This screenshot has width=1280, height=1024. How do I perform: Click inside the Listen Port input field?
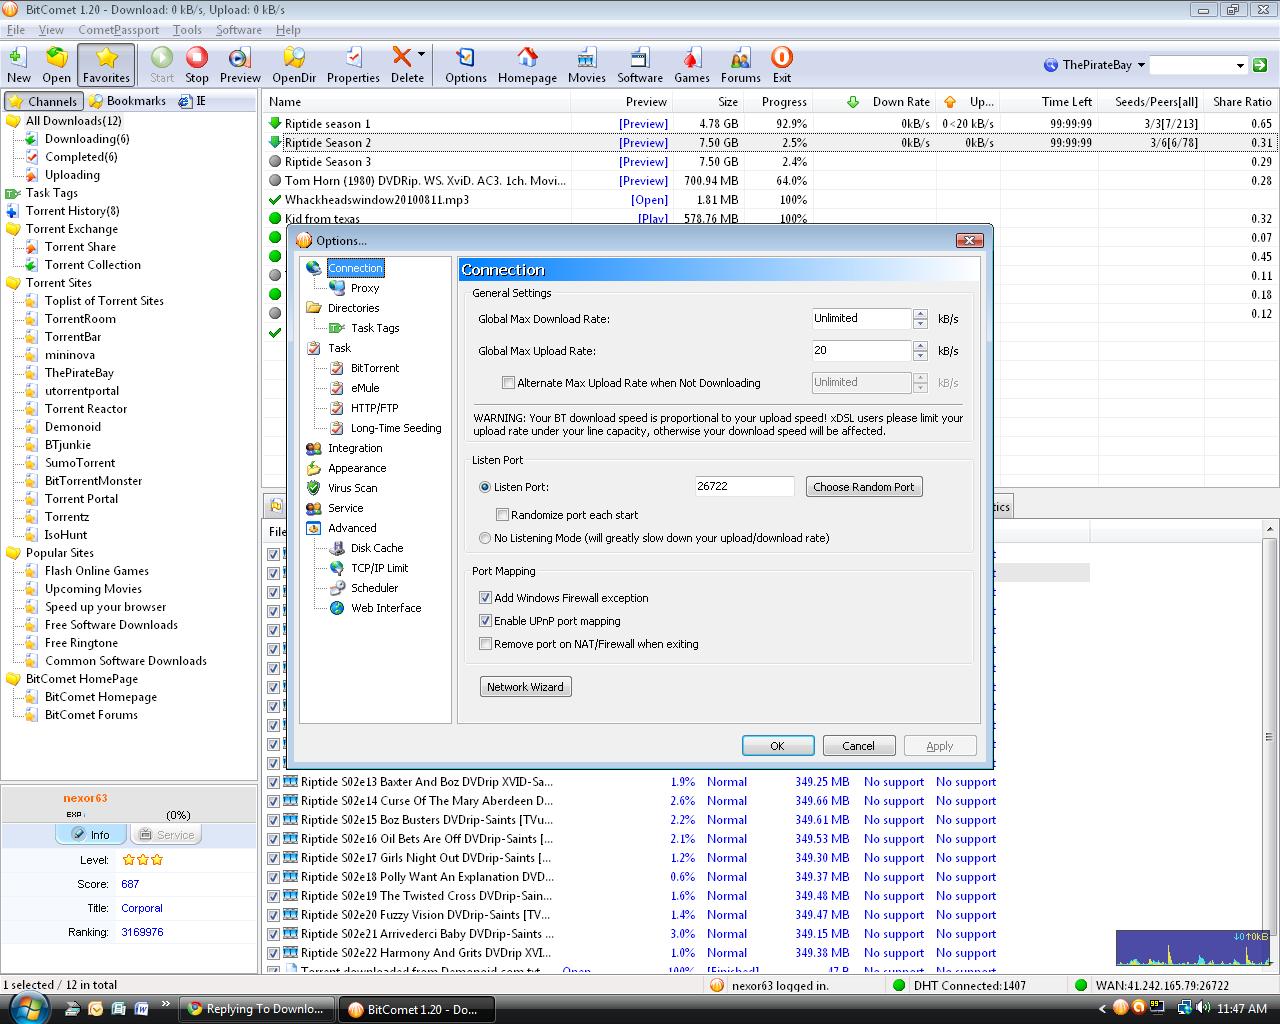pyautogui.click(x=743, y=486)
